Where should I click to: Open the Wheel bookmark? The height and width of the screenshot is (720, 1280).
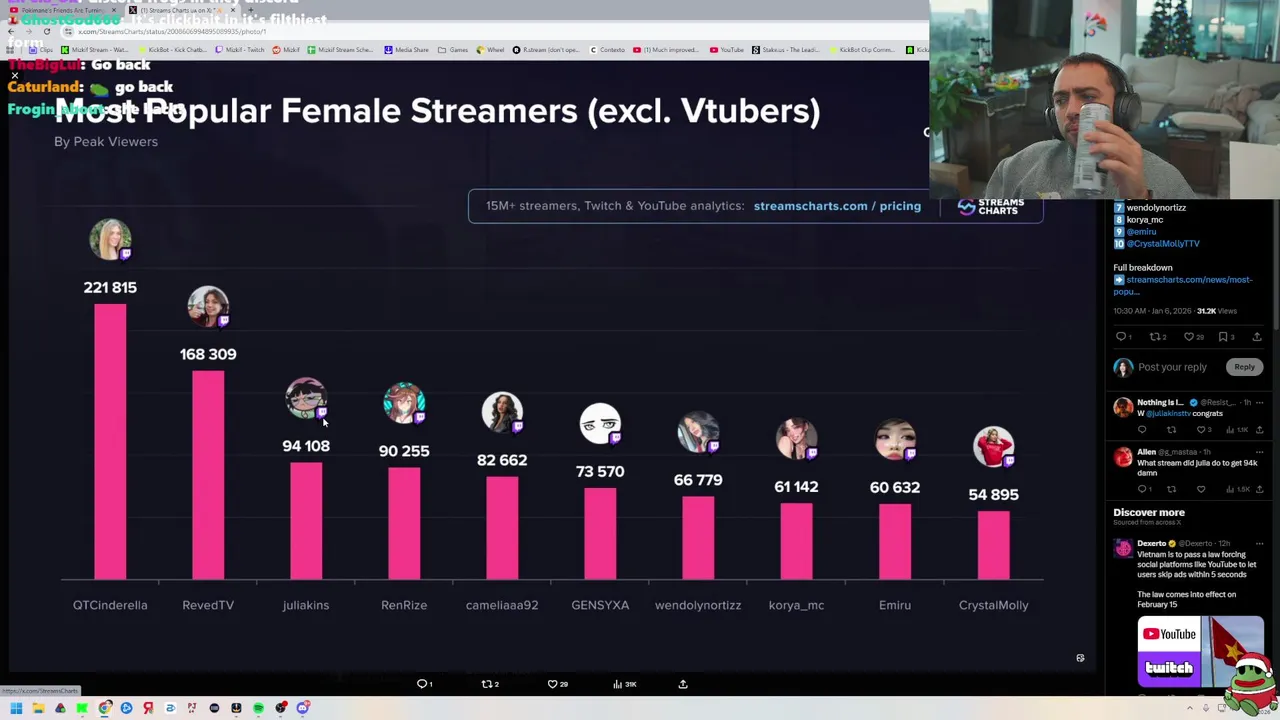[491, 50]
